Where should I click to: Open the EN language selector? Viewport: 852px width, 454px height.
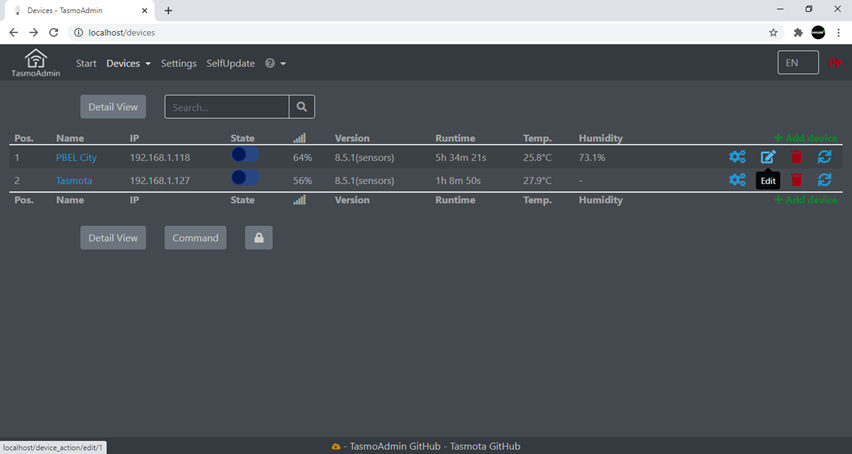798,62
